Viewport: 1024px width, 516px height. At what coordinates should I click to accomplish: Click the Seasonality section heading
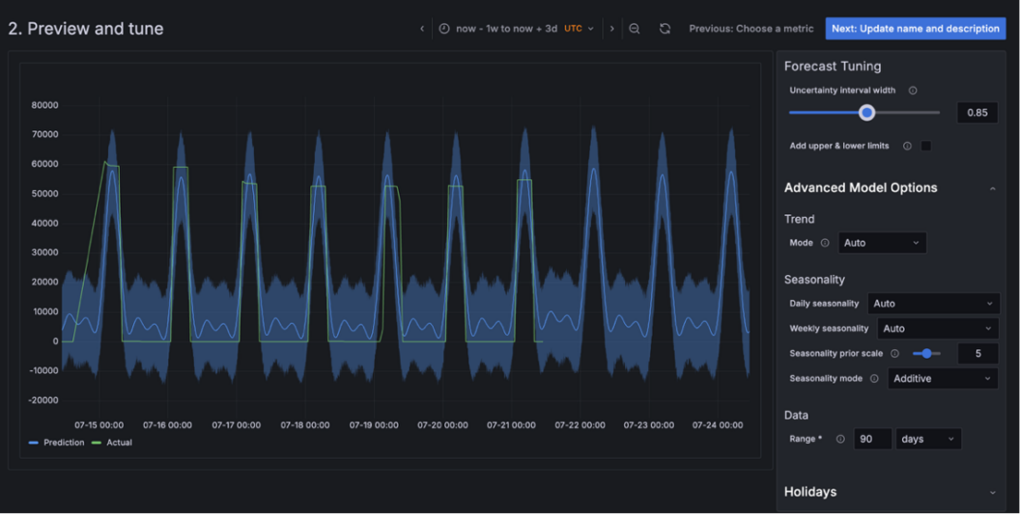(x=814, y=280)
